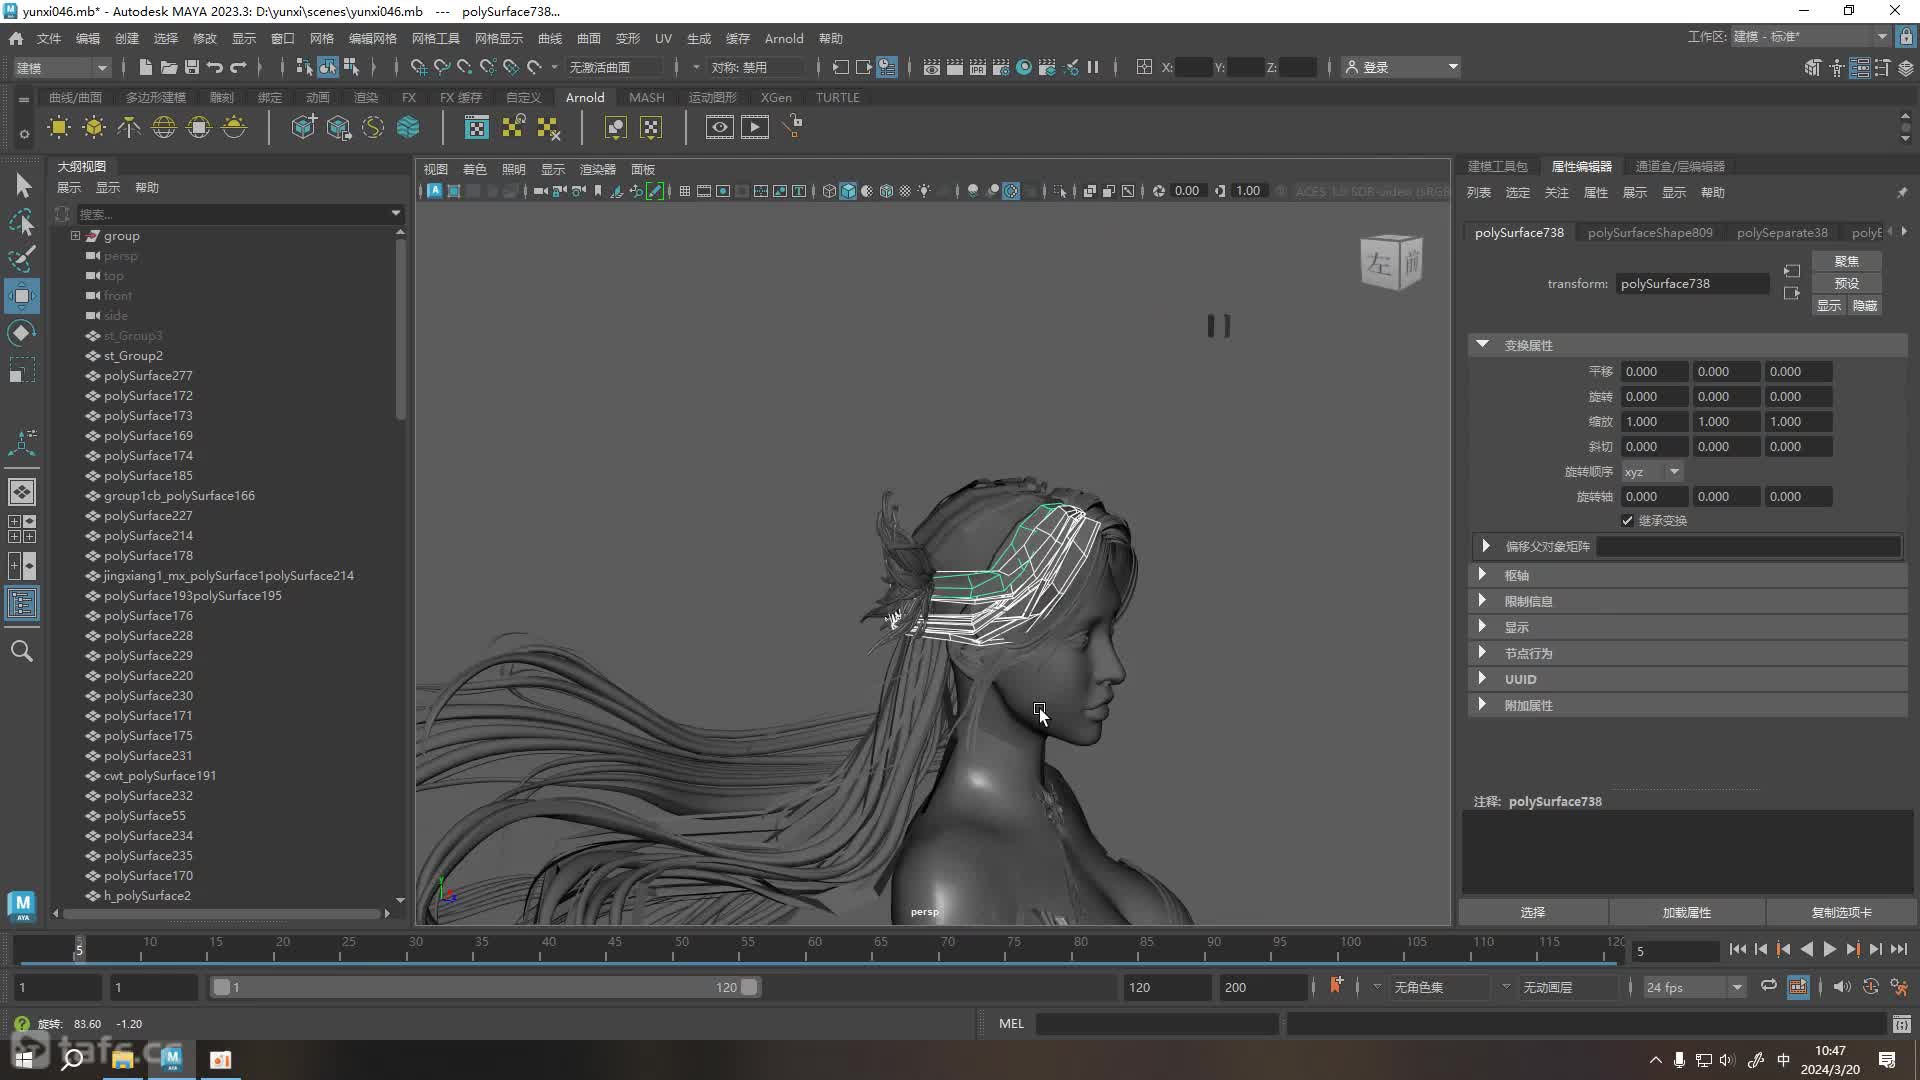This screenshot has width=1920, height=1080.
Task: Click the Undo arrow icon
Action: pyautogui.click(x=215, y=67)
